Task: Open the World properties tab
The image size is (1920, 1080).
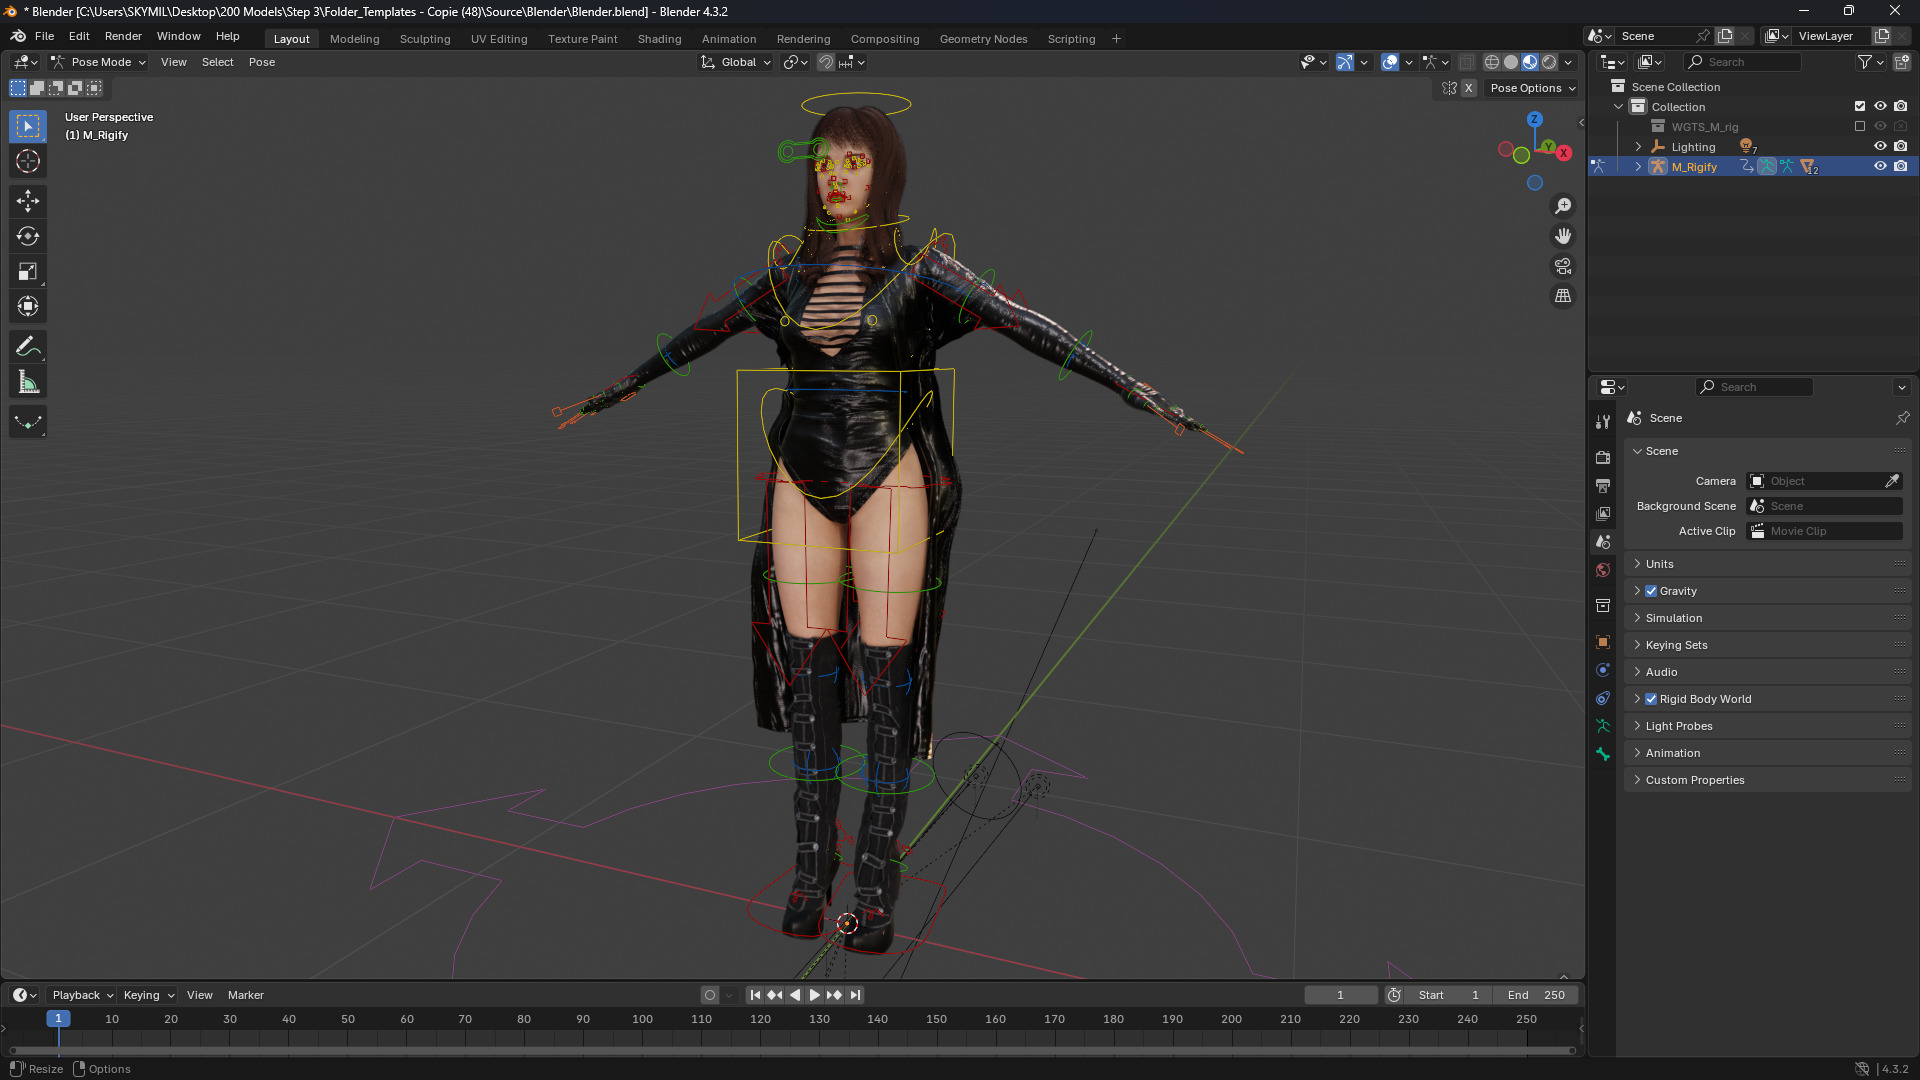Action: point(1603,570)
